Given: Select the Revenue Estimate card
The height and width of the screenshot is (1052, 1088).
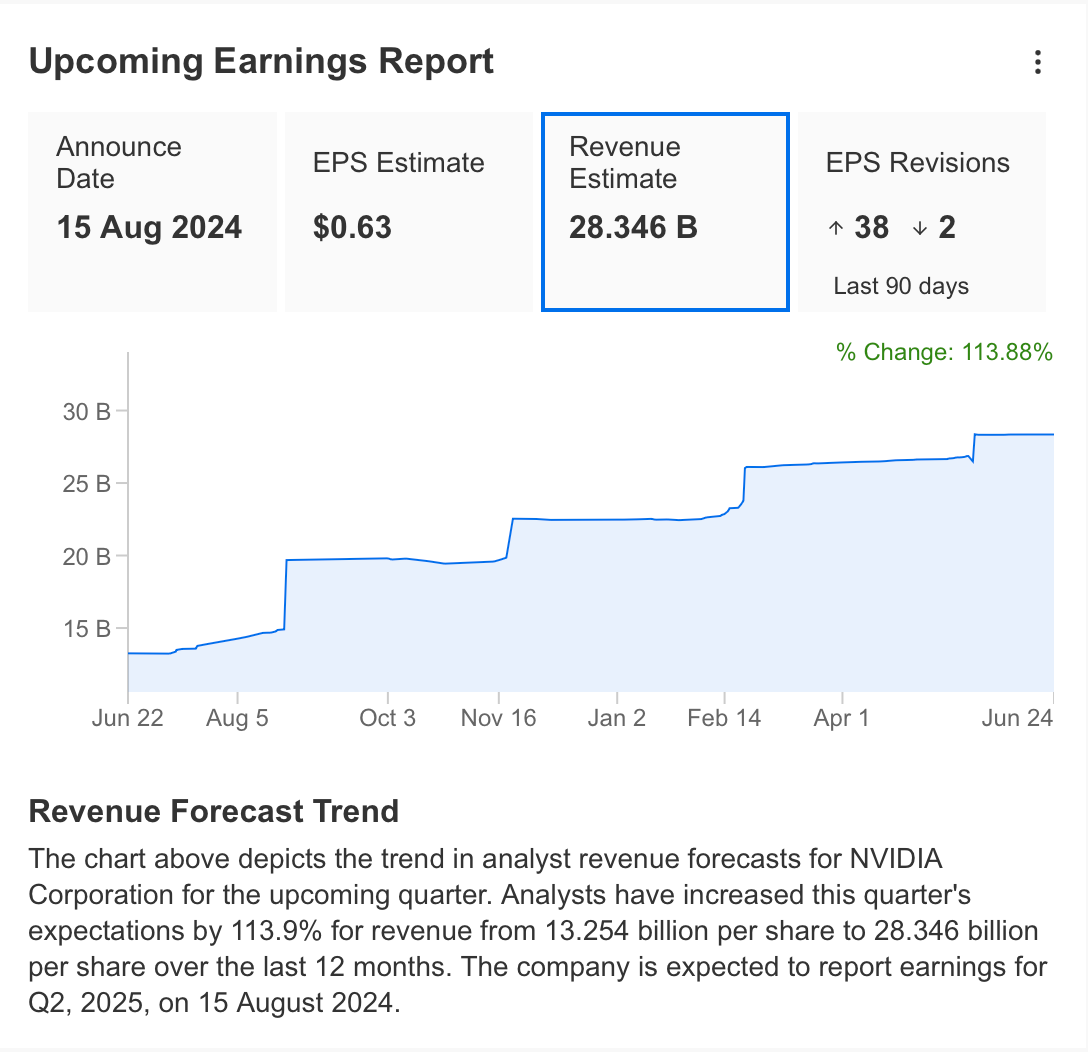Looking at the screenshot, I should click(665, 212).
